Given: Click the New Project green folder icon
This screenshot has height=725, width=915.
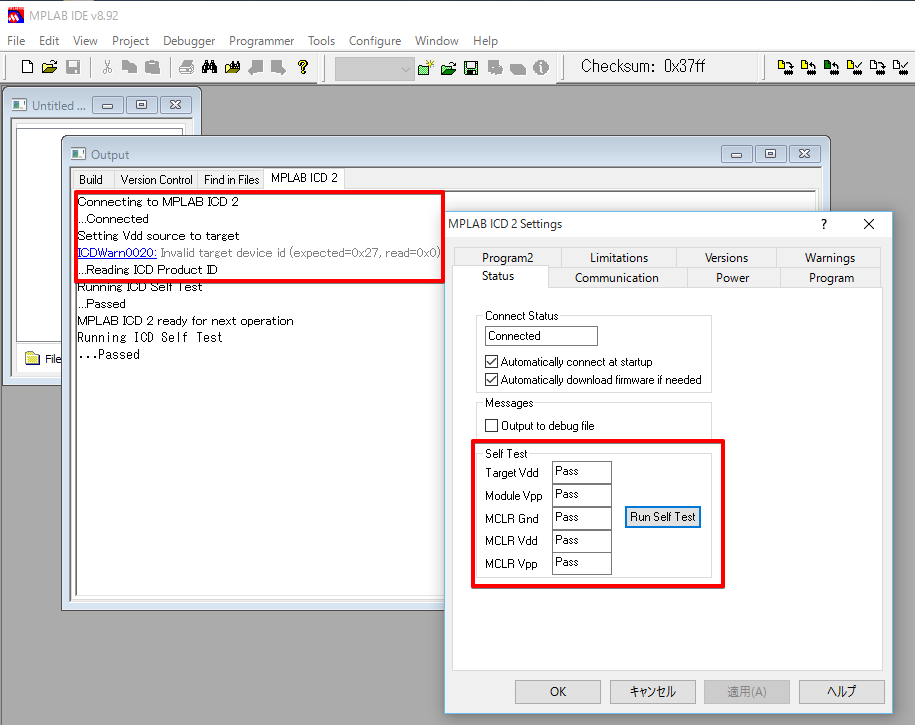Looking at the screenshot, I should [x=426, y=68].
